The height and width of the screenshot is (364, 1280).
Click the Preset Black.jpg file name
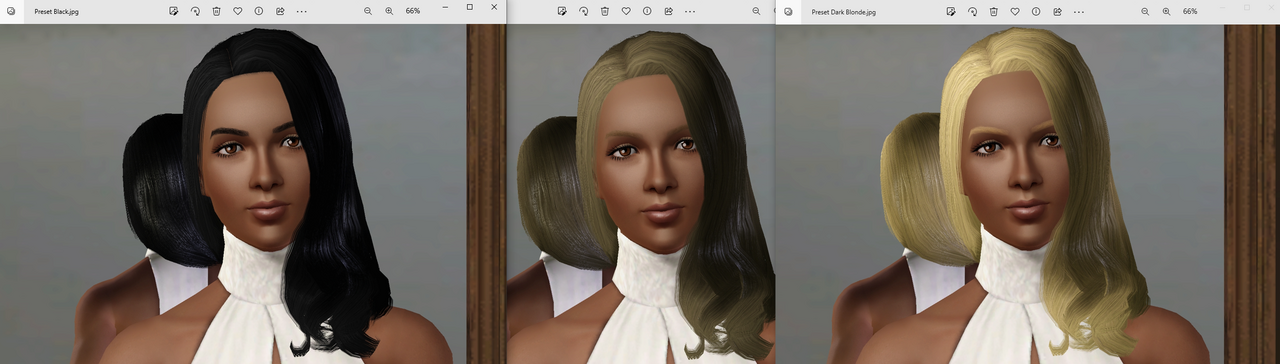[x=57, y=11]
